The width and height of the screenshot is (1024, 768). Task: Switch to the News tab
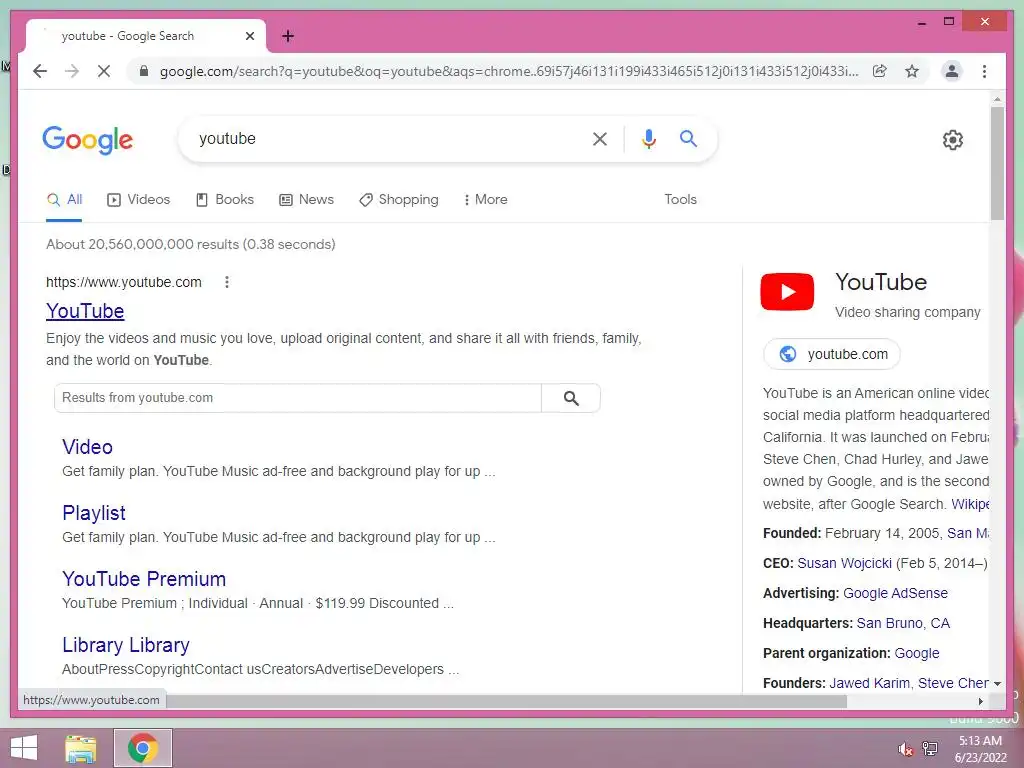tap(306, 200)
